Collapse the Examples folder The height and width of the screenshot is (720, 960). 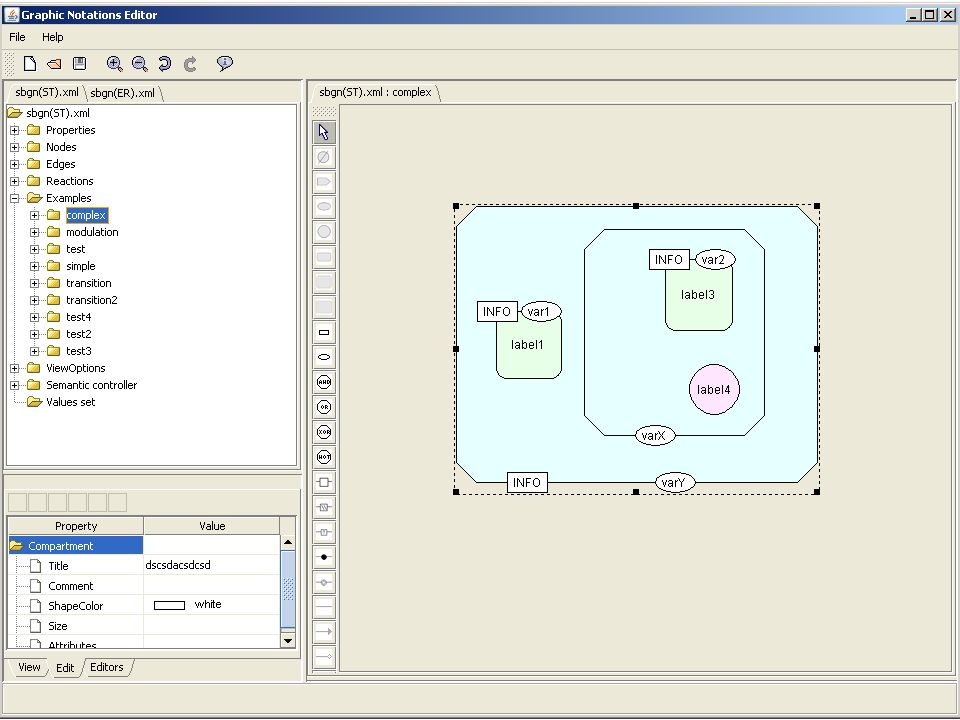pyautogui.click(x=15, y=198)
